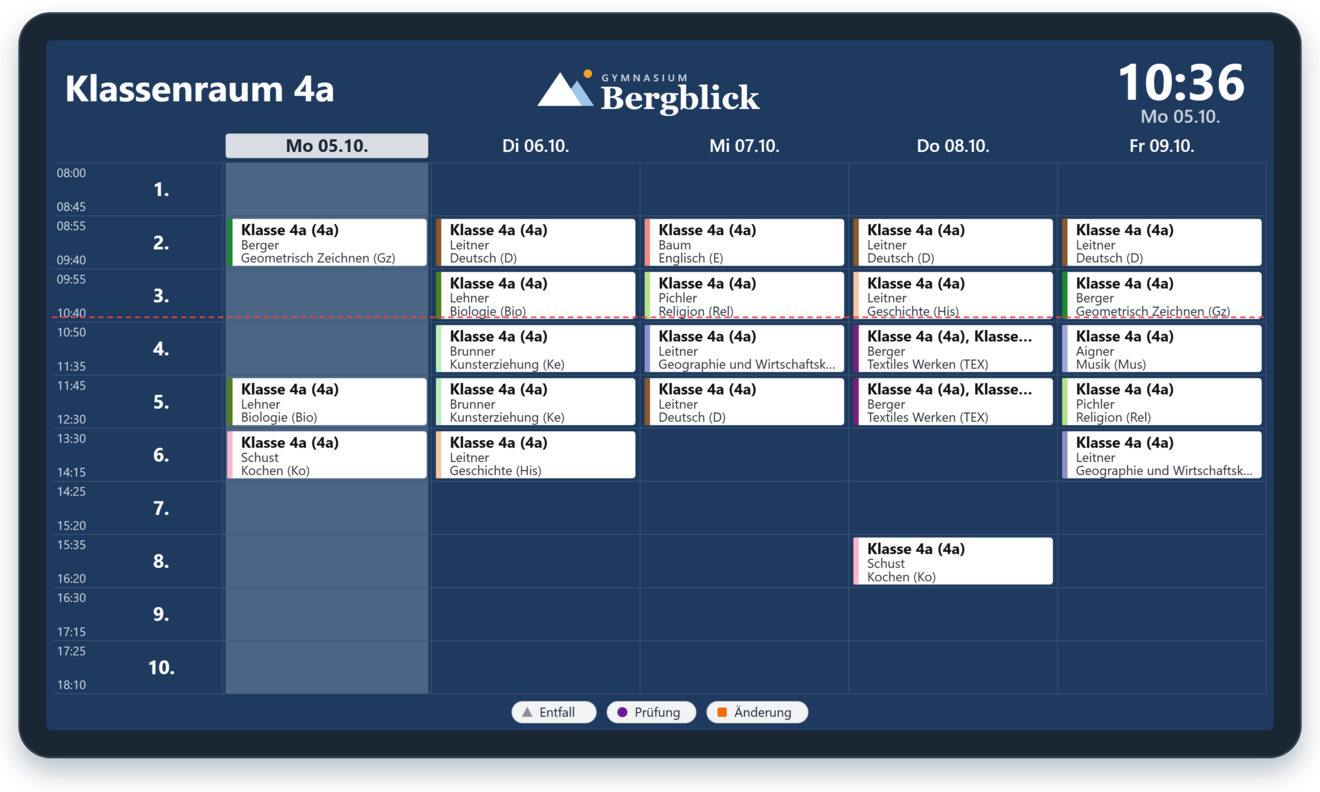Screen dimensions: 1320x792
Task: Click the 08:00 start time label
Action: [x=71, y=173]
